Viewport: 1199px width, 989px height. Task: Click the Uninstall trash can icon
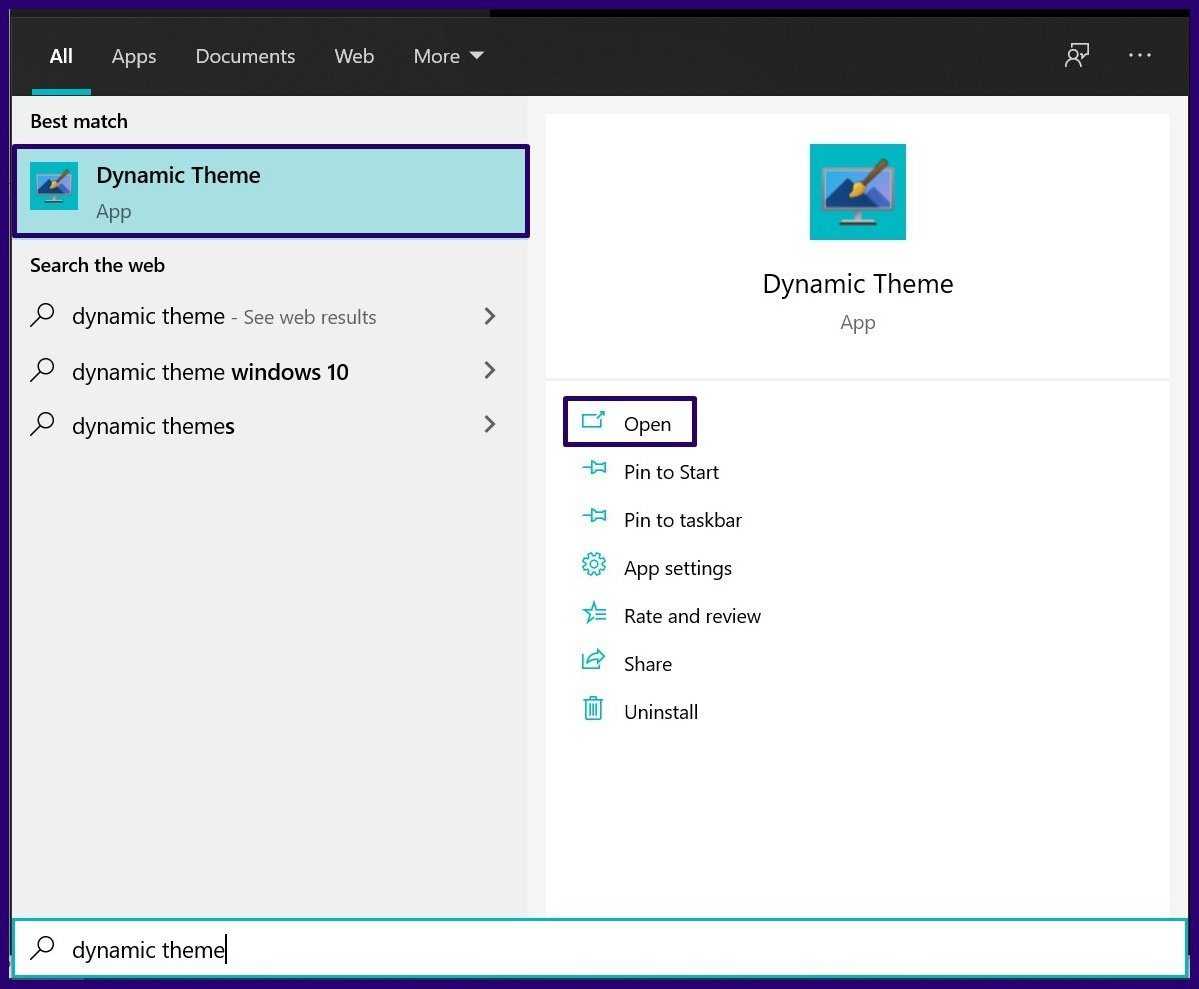click(594, 709)
